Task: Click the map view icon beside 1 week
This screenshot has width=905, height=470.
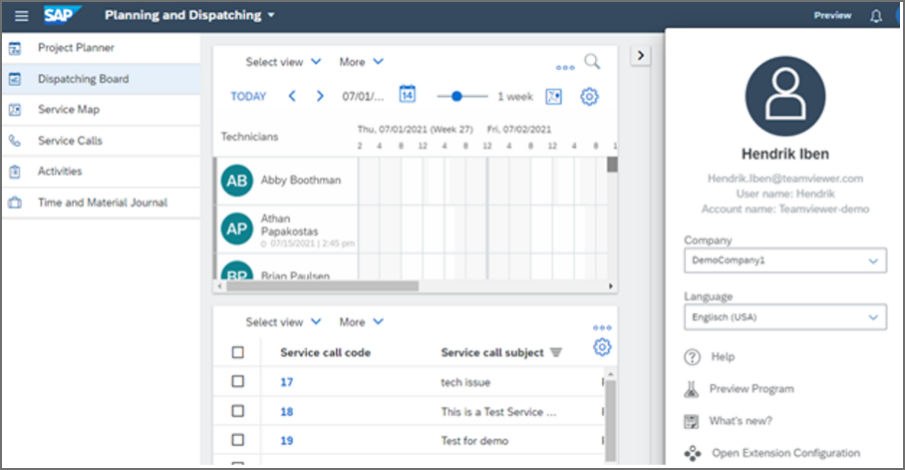Action: 554,96
